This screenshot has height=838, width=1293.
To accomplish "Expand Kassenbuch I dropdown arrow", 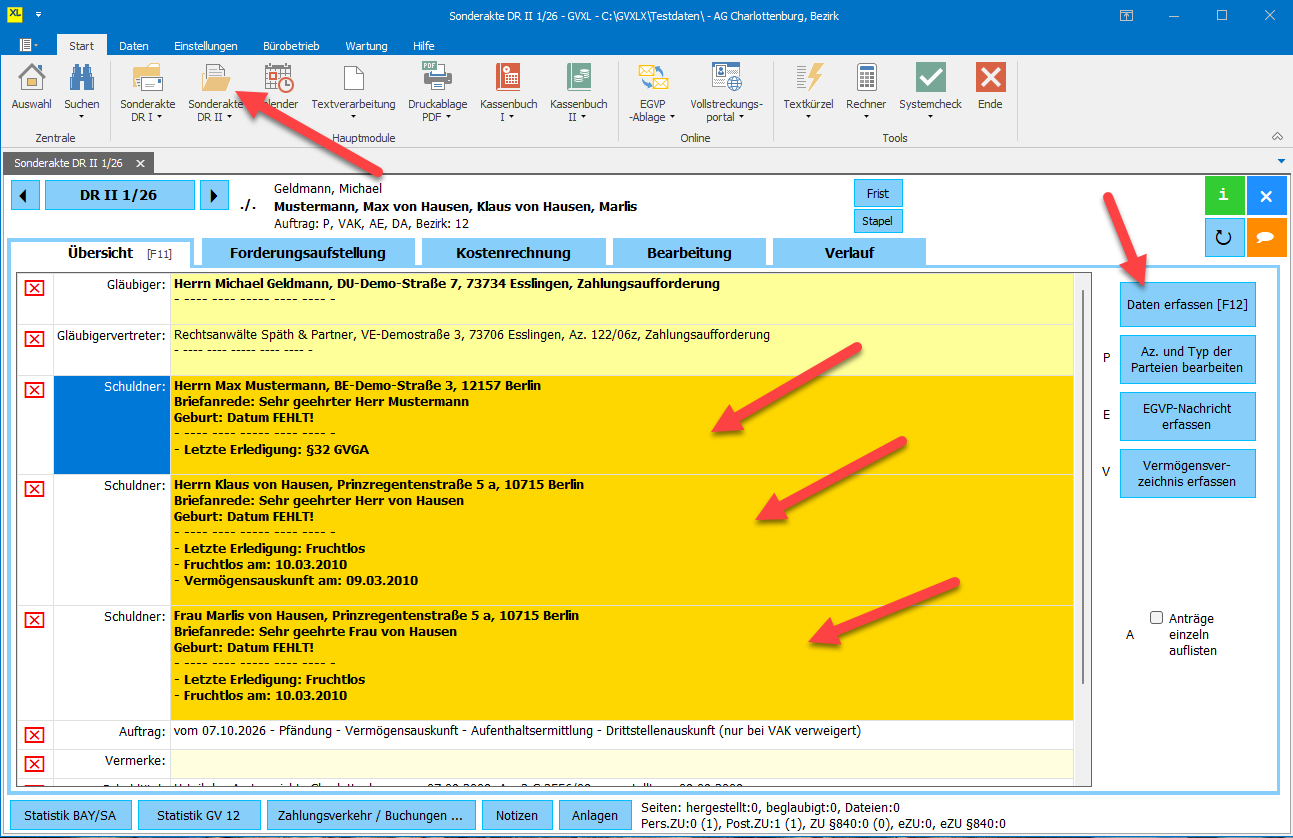I will click(512, 117).
